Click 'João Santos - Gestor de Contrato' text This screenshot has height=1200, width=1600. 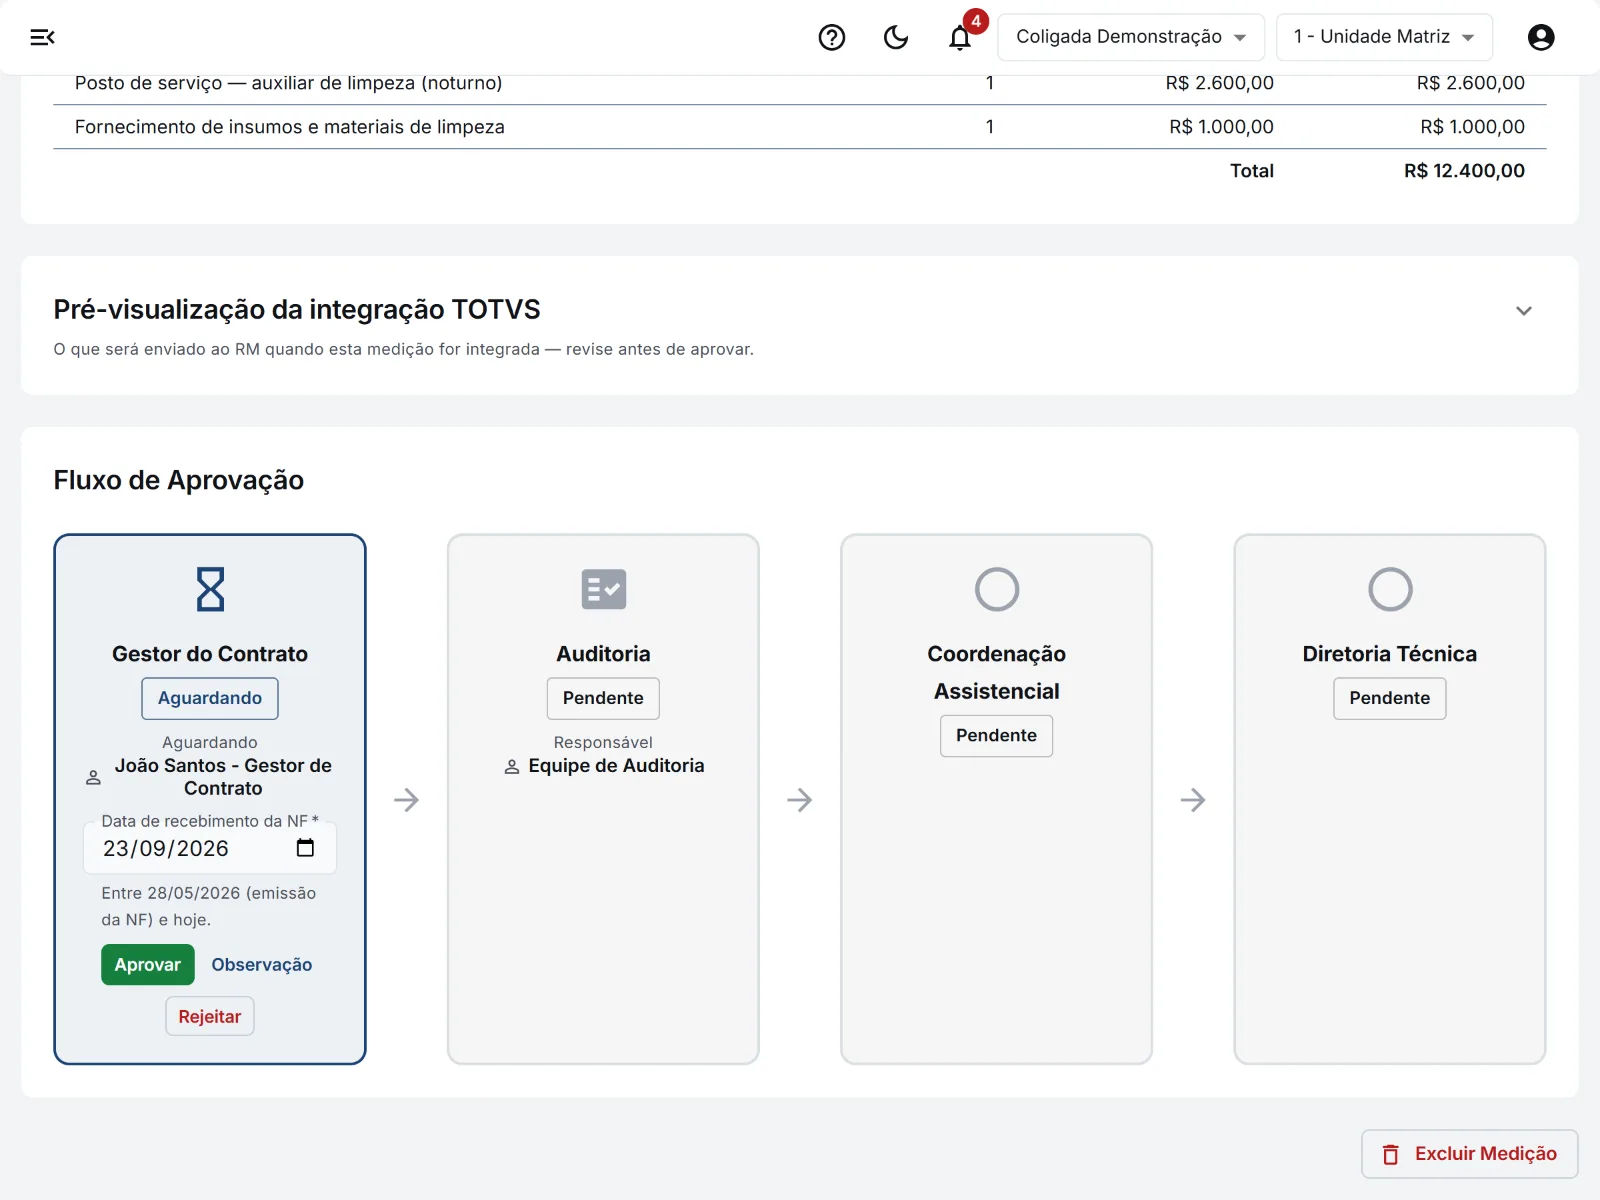pyautogui.click(x=223, y=777)
